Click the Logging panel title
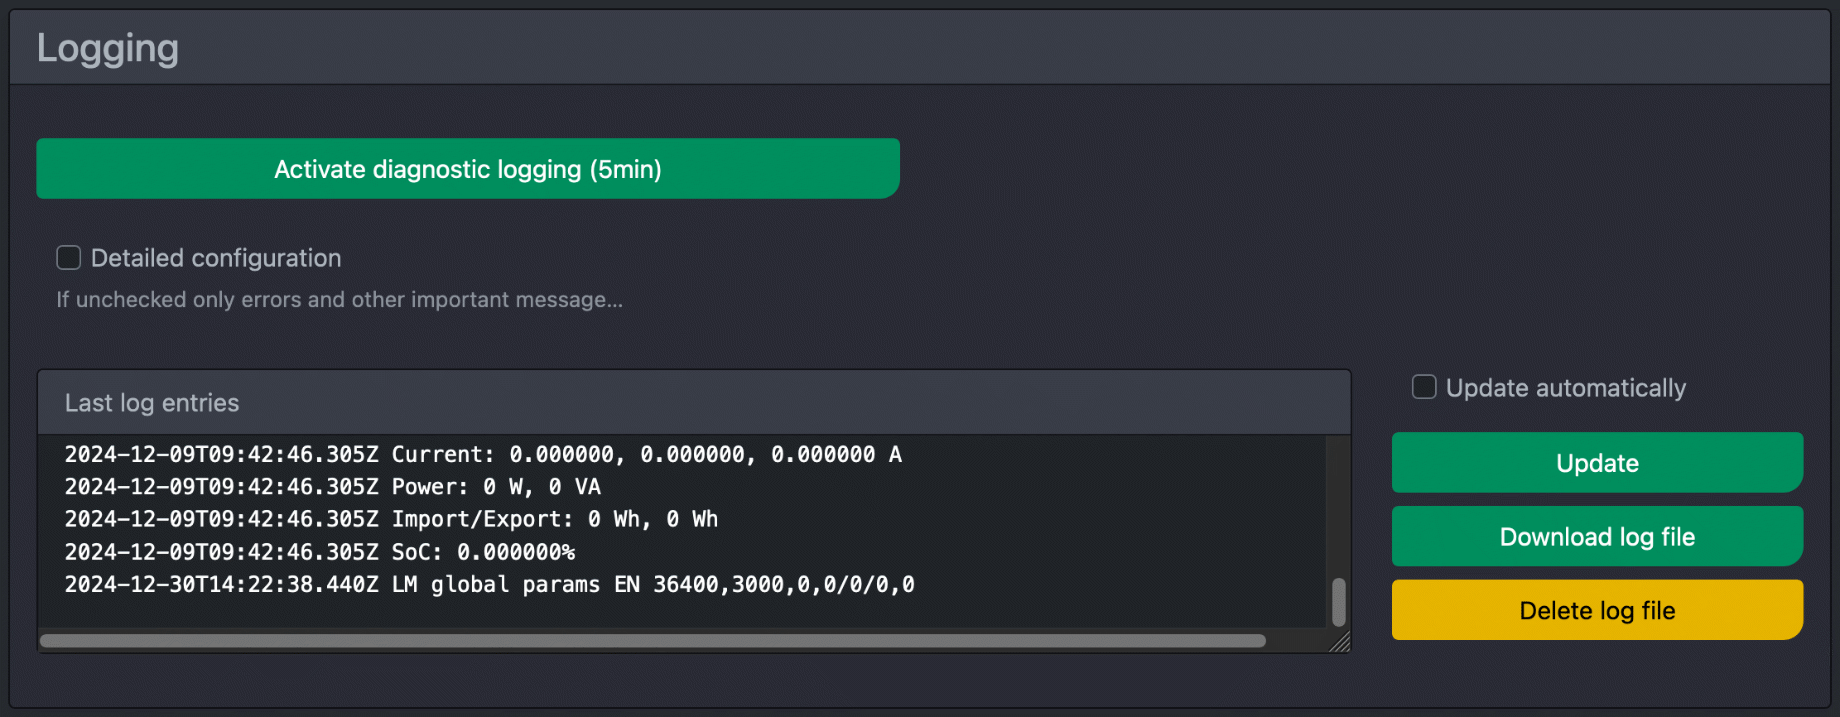 click(107, 46)
